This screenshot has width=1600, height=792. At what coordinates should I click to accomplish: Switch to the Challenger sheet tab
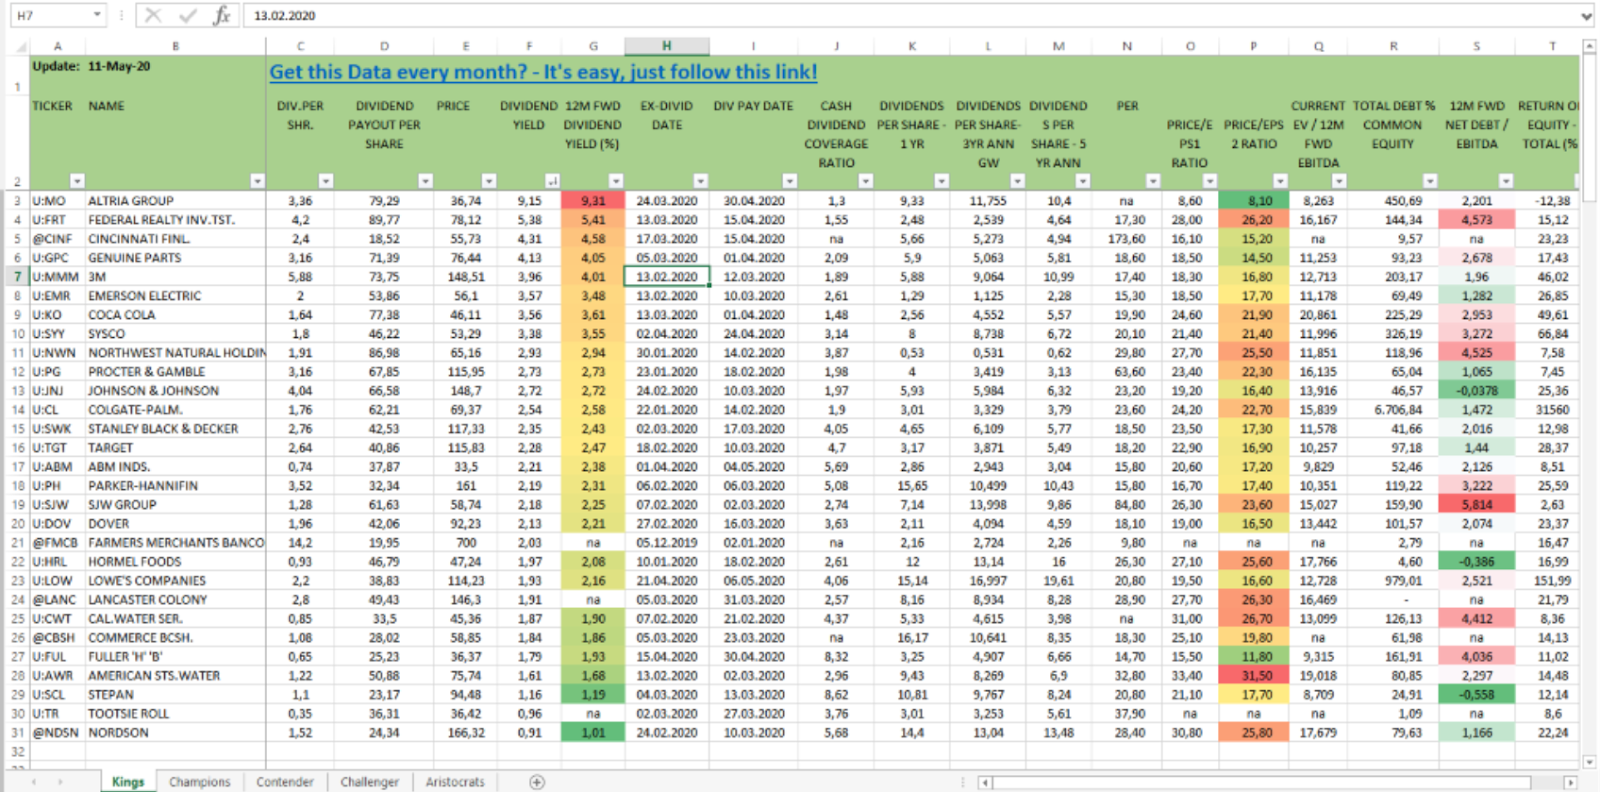[369, 782]
